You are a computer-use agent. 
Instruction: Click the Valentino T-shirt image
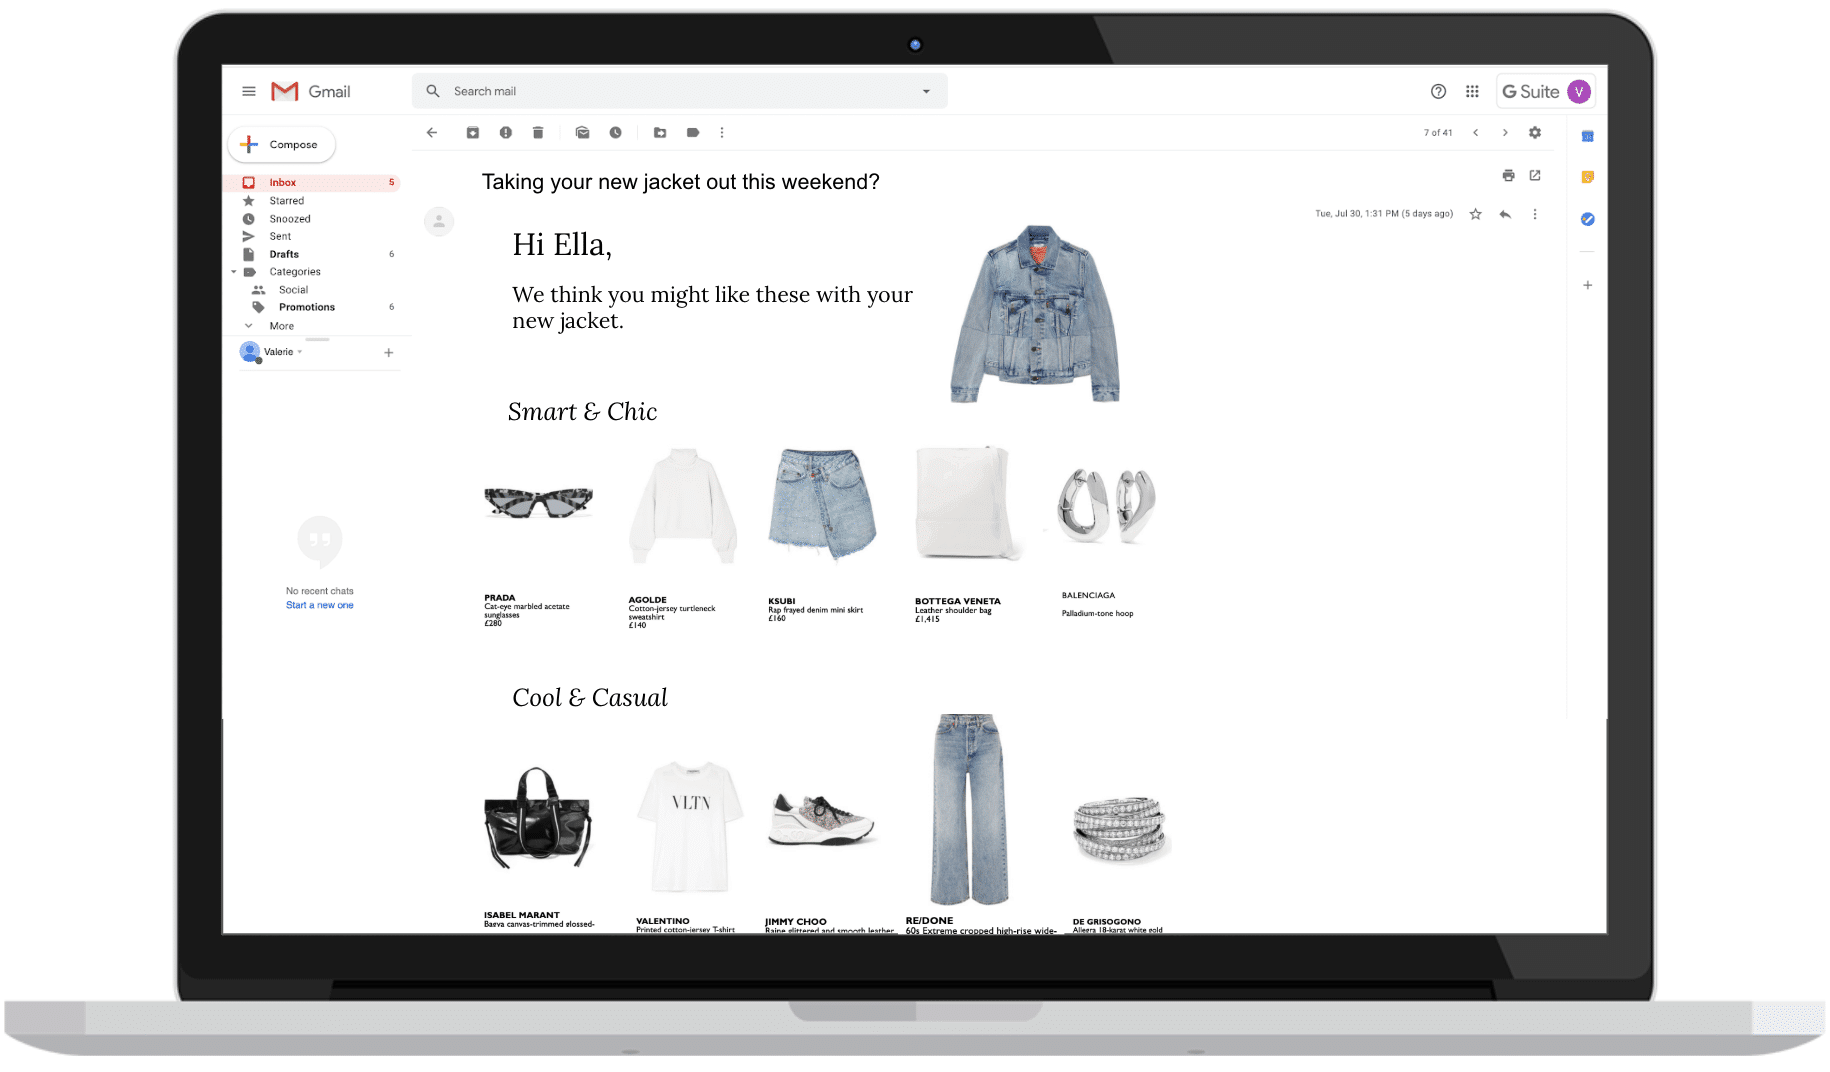pos(690,826)
